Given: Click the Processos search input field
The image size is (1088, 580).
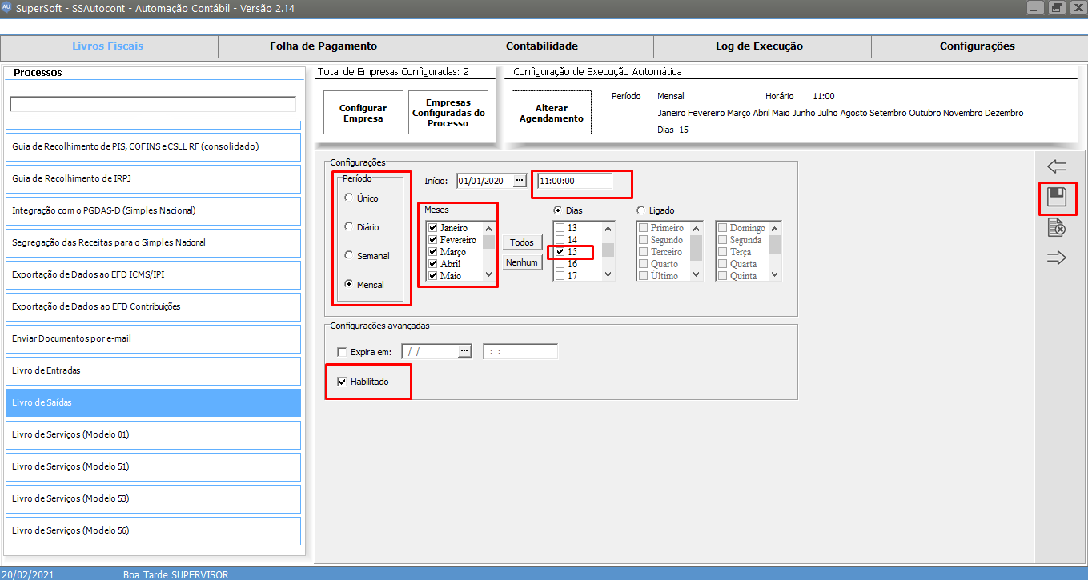Looking at the screenshot, I should click(153, 104).
